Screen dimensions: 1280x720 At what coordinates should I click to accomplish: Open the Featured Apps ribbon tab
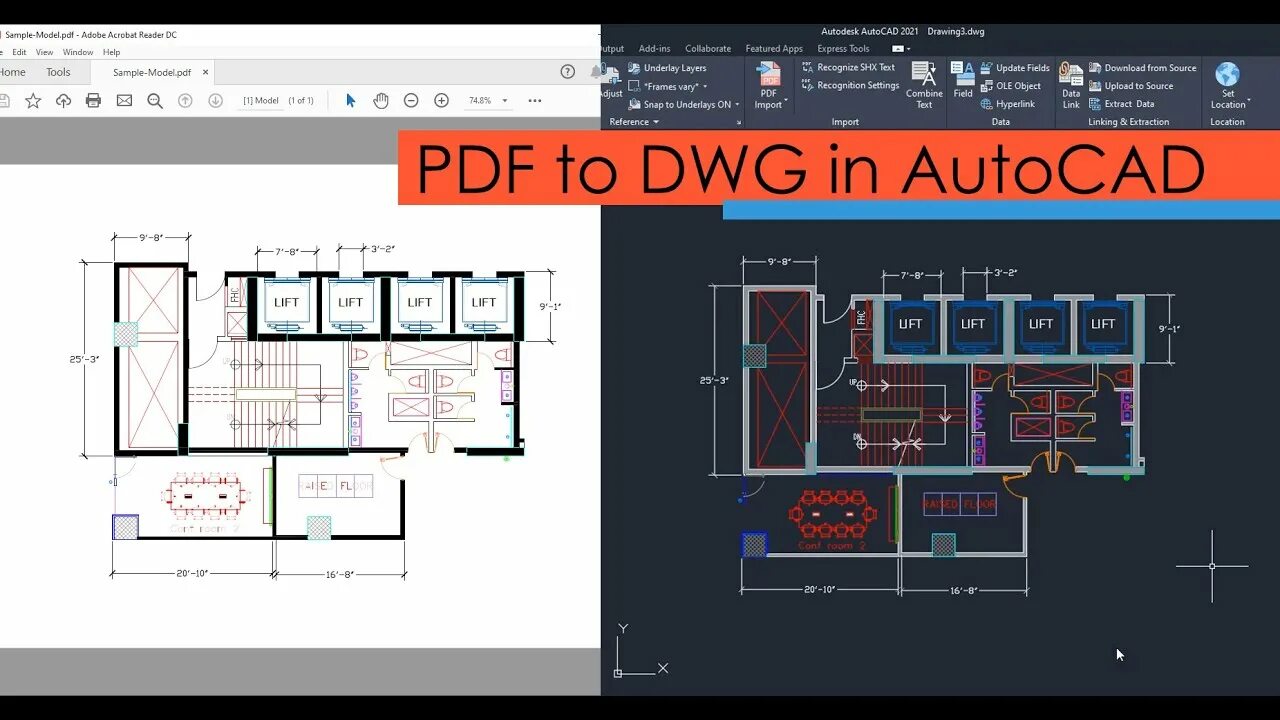(x=774, y=48)
